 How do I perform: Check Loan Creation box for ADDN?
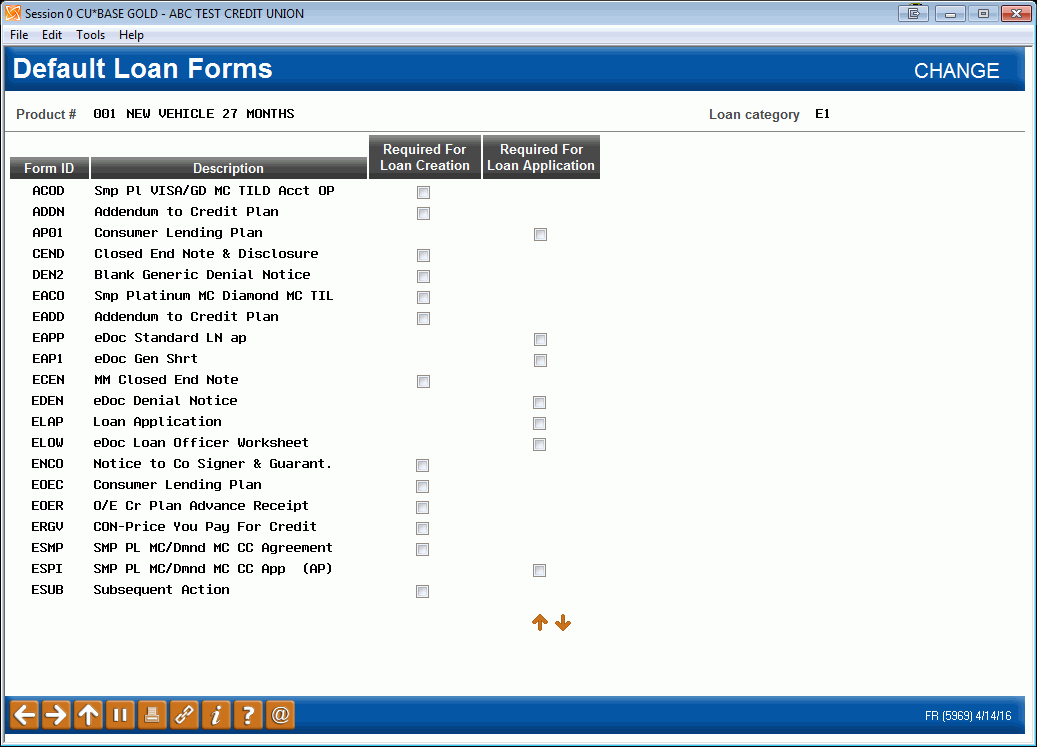(x=423, y=214)
